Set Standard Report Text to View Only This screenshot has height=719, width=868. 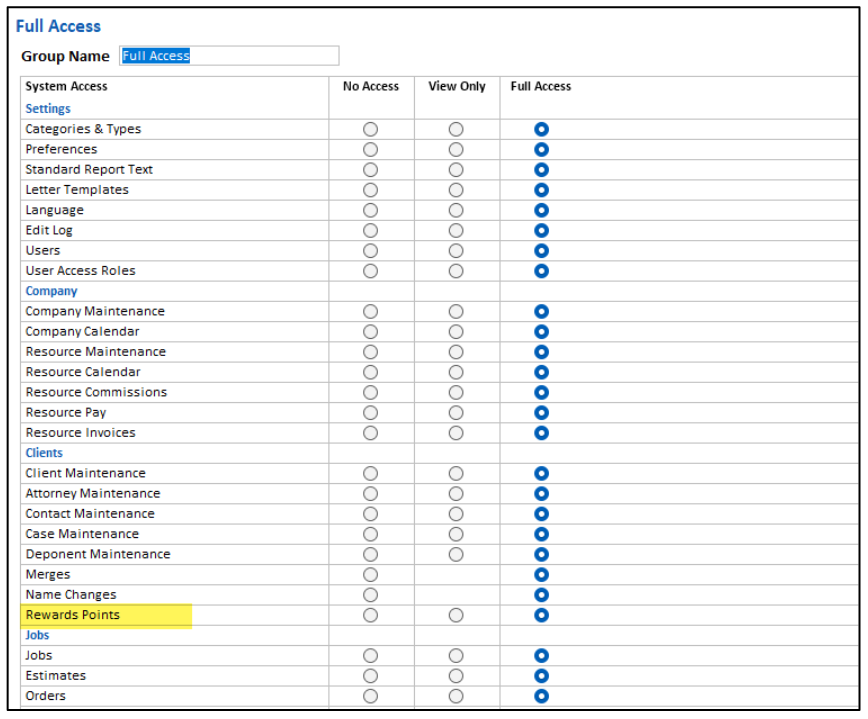pos(456,170)
